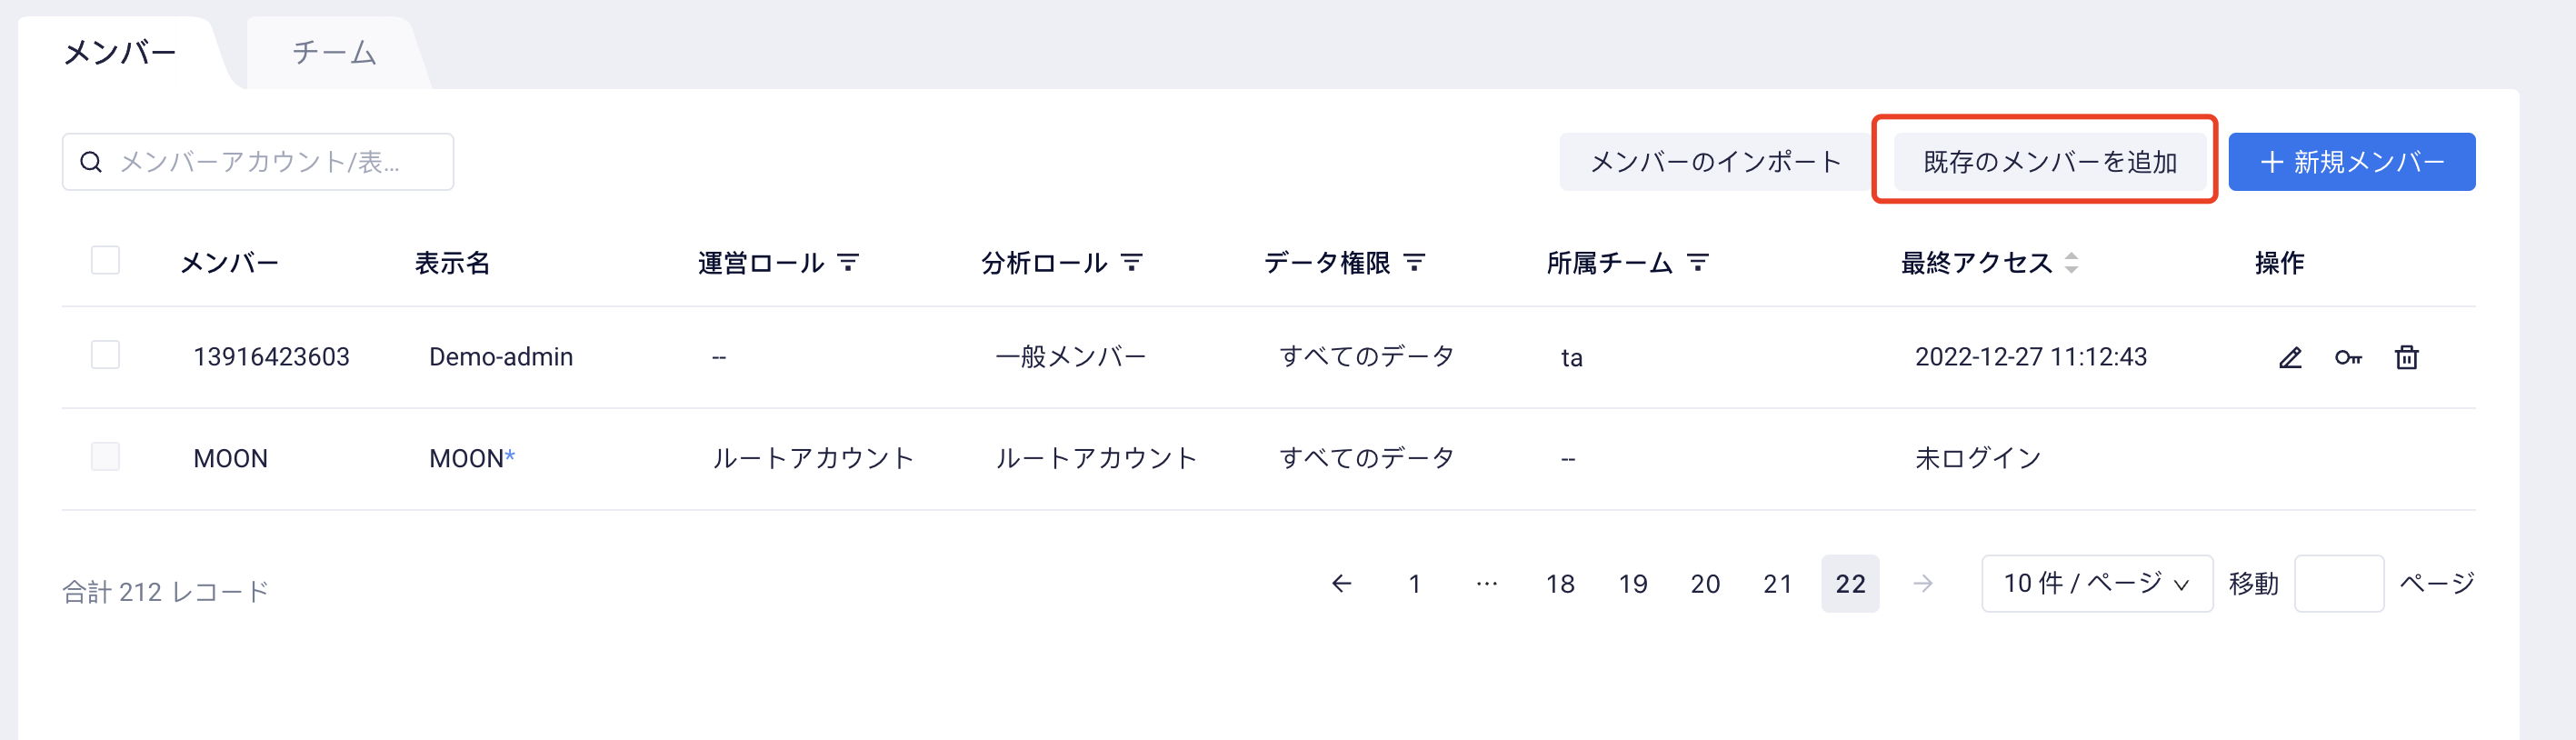Click the page jump input box

point(2339,583)
